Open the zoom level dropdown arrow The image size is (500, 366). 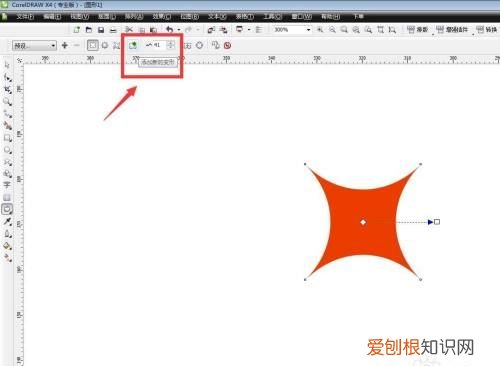(x=309, y=30)
